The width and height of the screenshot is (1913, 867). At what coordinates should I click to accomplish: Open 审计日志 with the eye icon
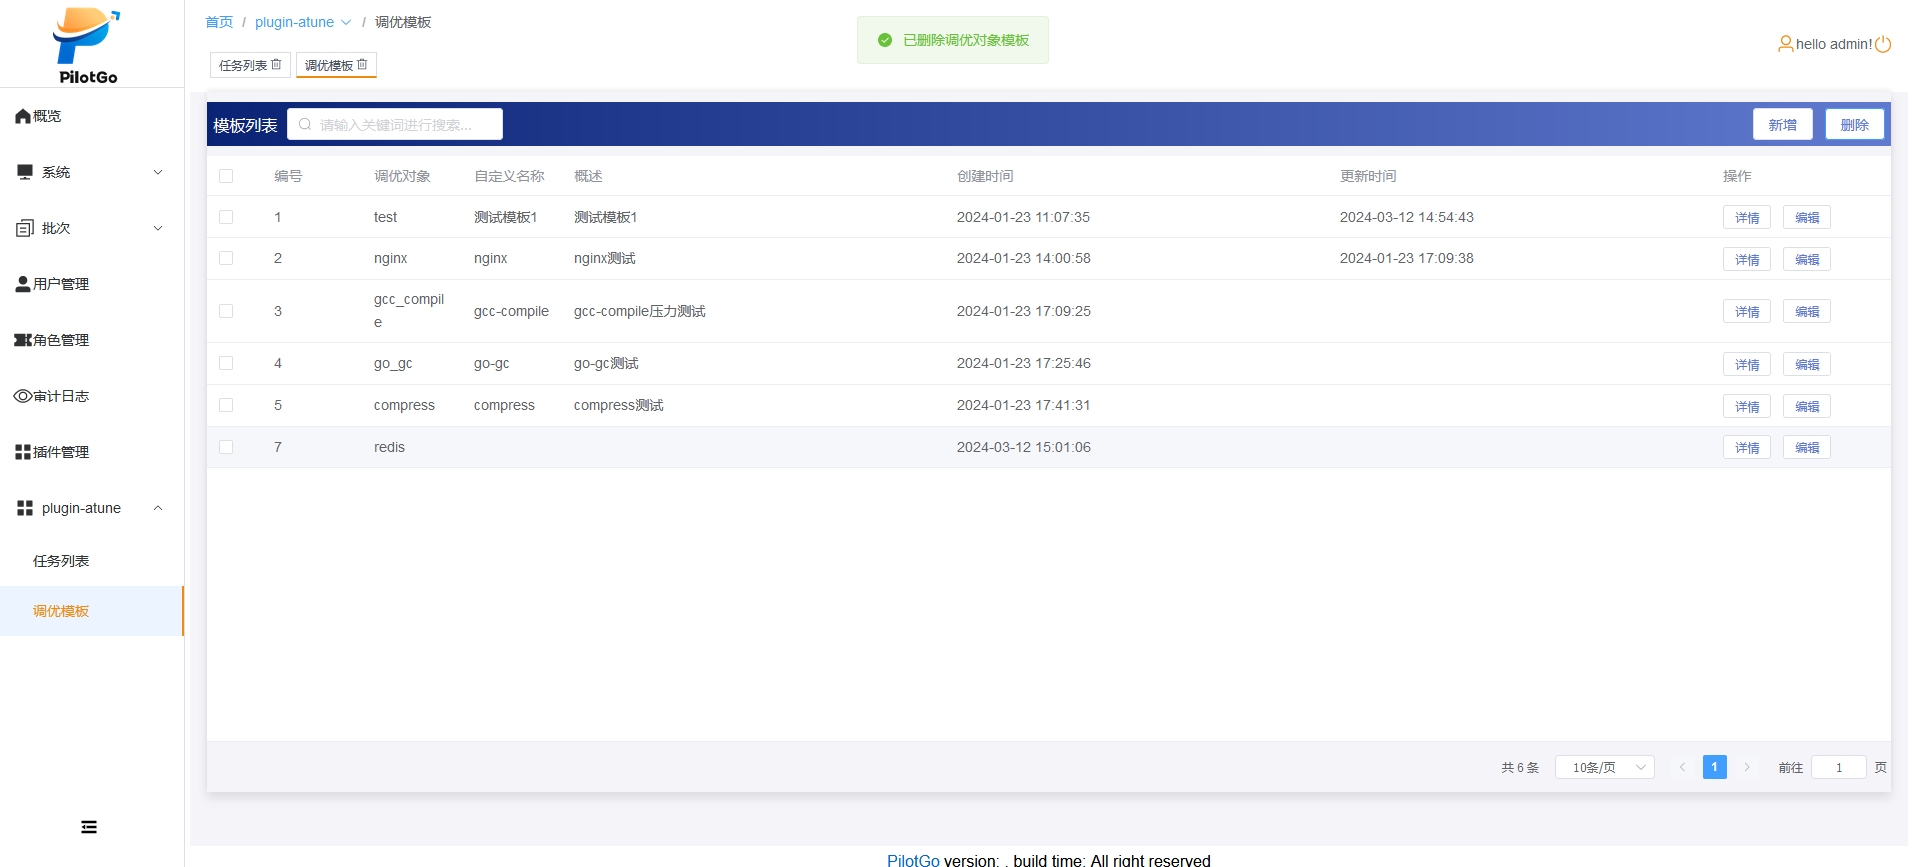tap(23, 396)
